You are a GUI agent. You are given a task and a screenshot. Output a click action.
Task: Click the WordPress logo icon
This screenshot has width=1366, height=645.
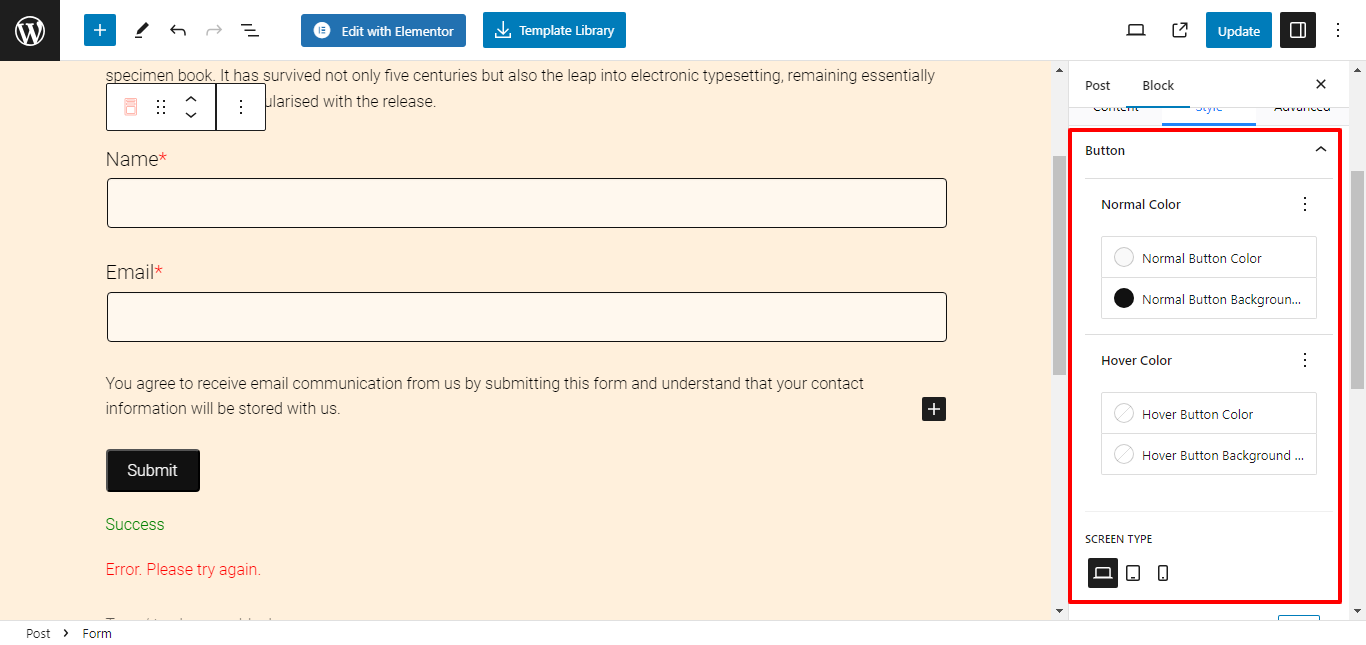coord(30,30)
